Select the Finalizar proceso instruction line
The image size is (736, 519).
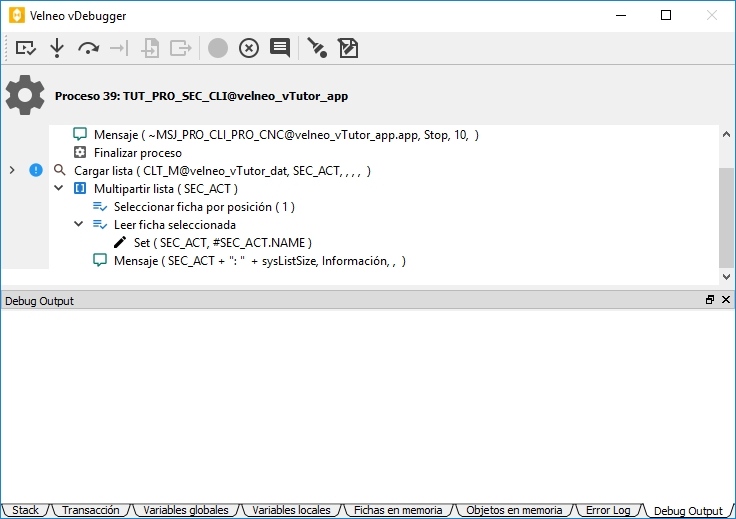(x=137, y=153)
